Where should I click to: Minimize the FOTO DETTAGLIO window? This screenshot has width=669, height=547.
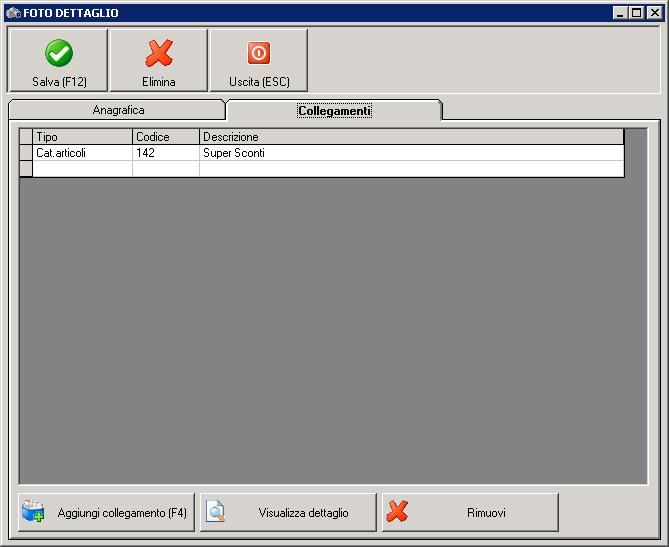(620, 13)
